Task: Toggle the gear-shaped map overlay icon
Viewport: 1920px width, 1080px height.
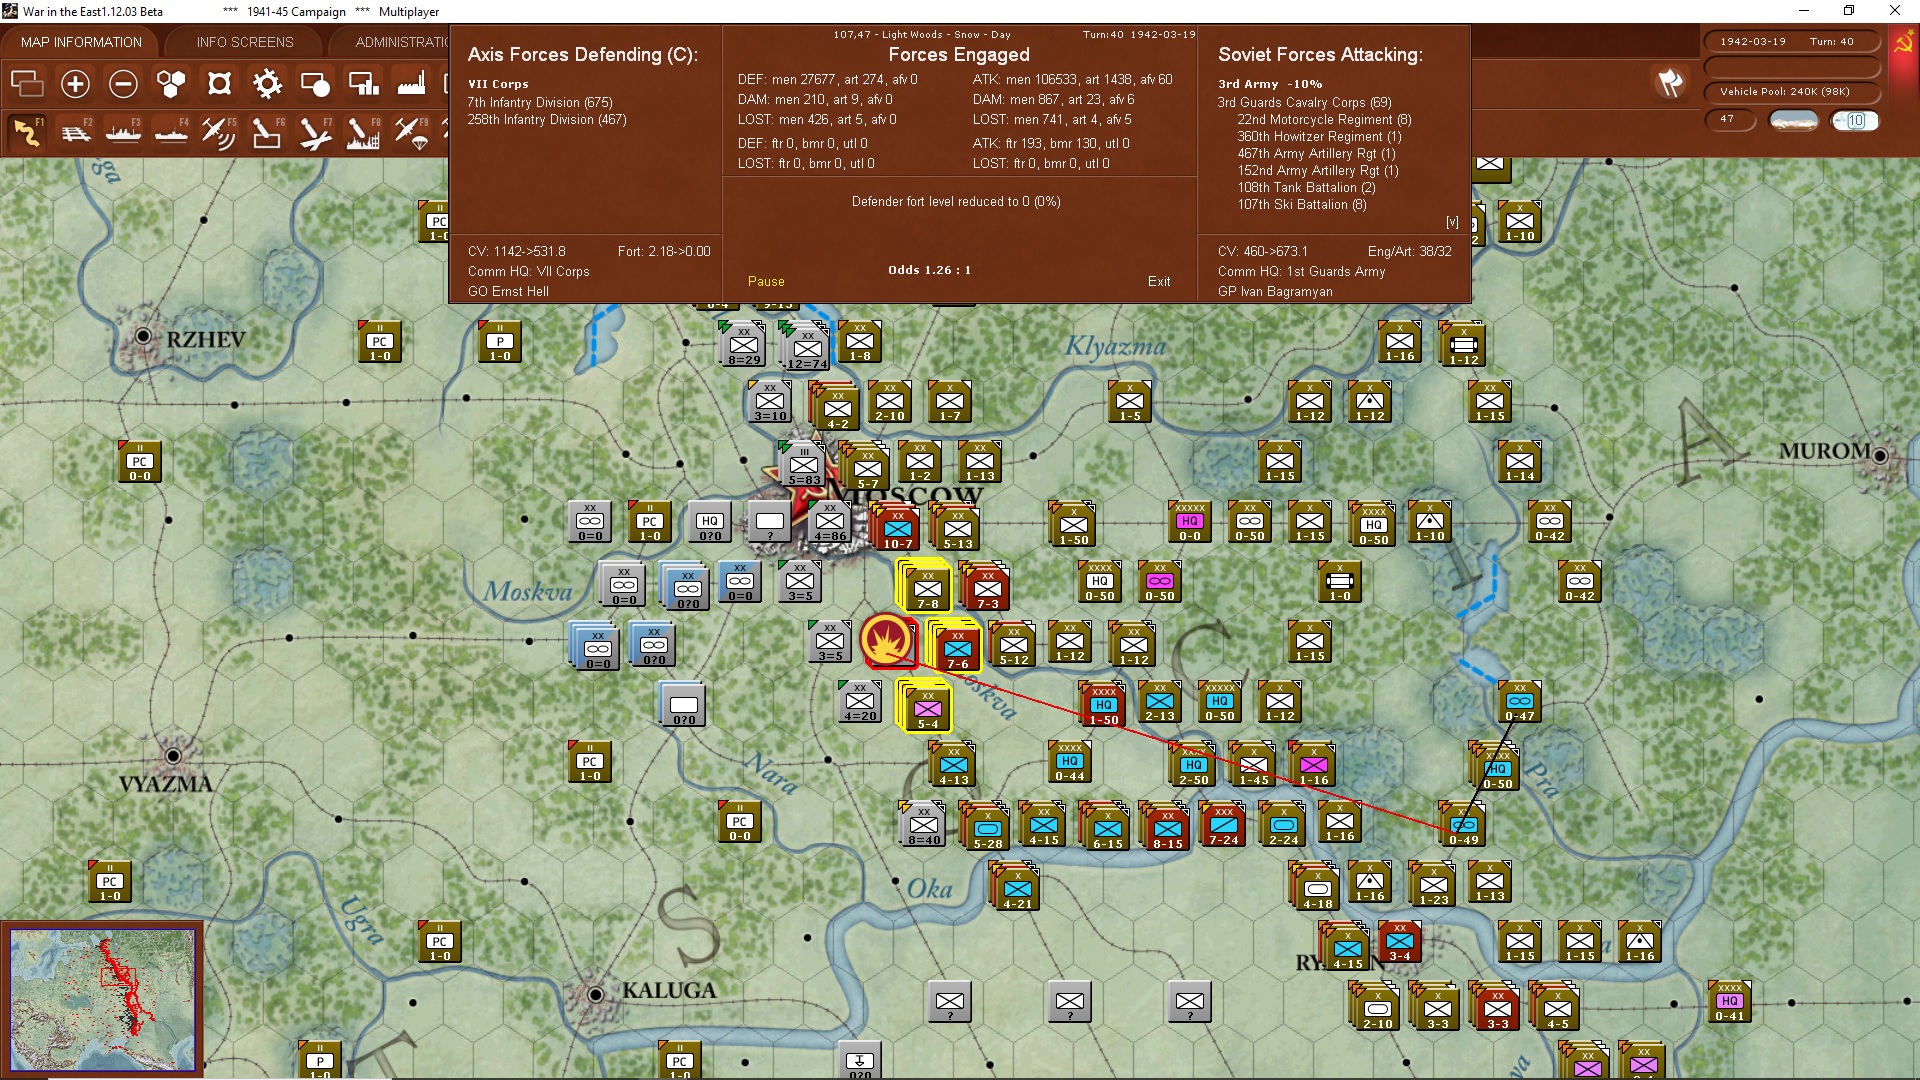Action: [267, 84]
